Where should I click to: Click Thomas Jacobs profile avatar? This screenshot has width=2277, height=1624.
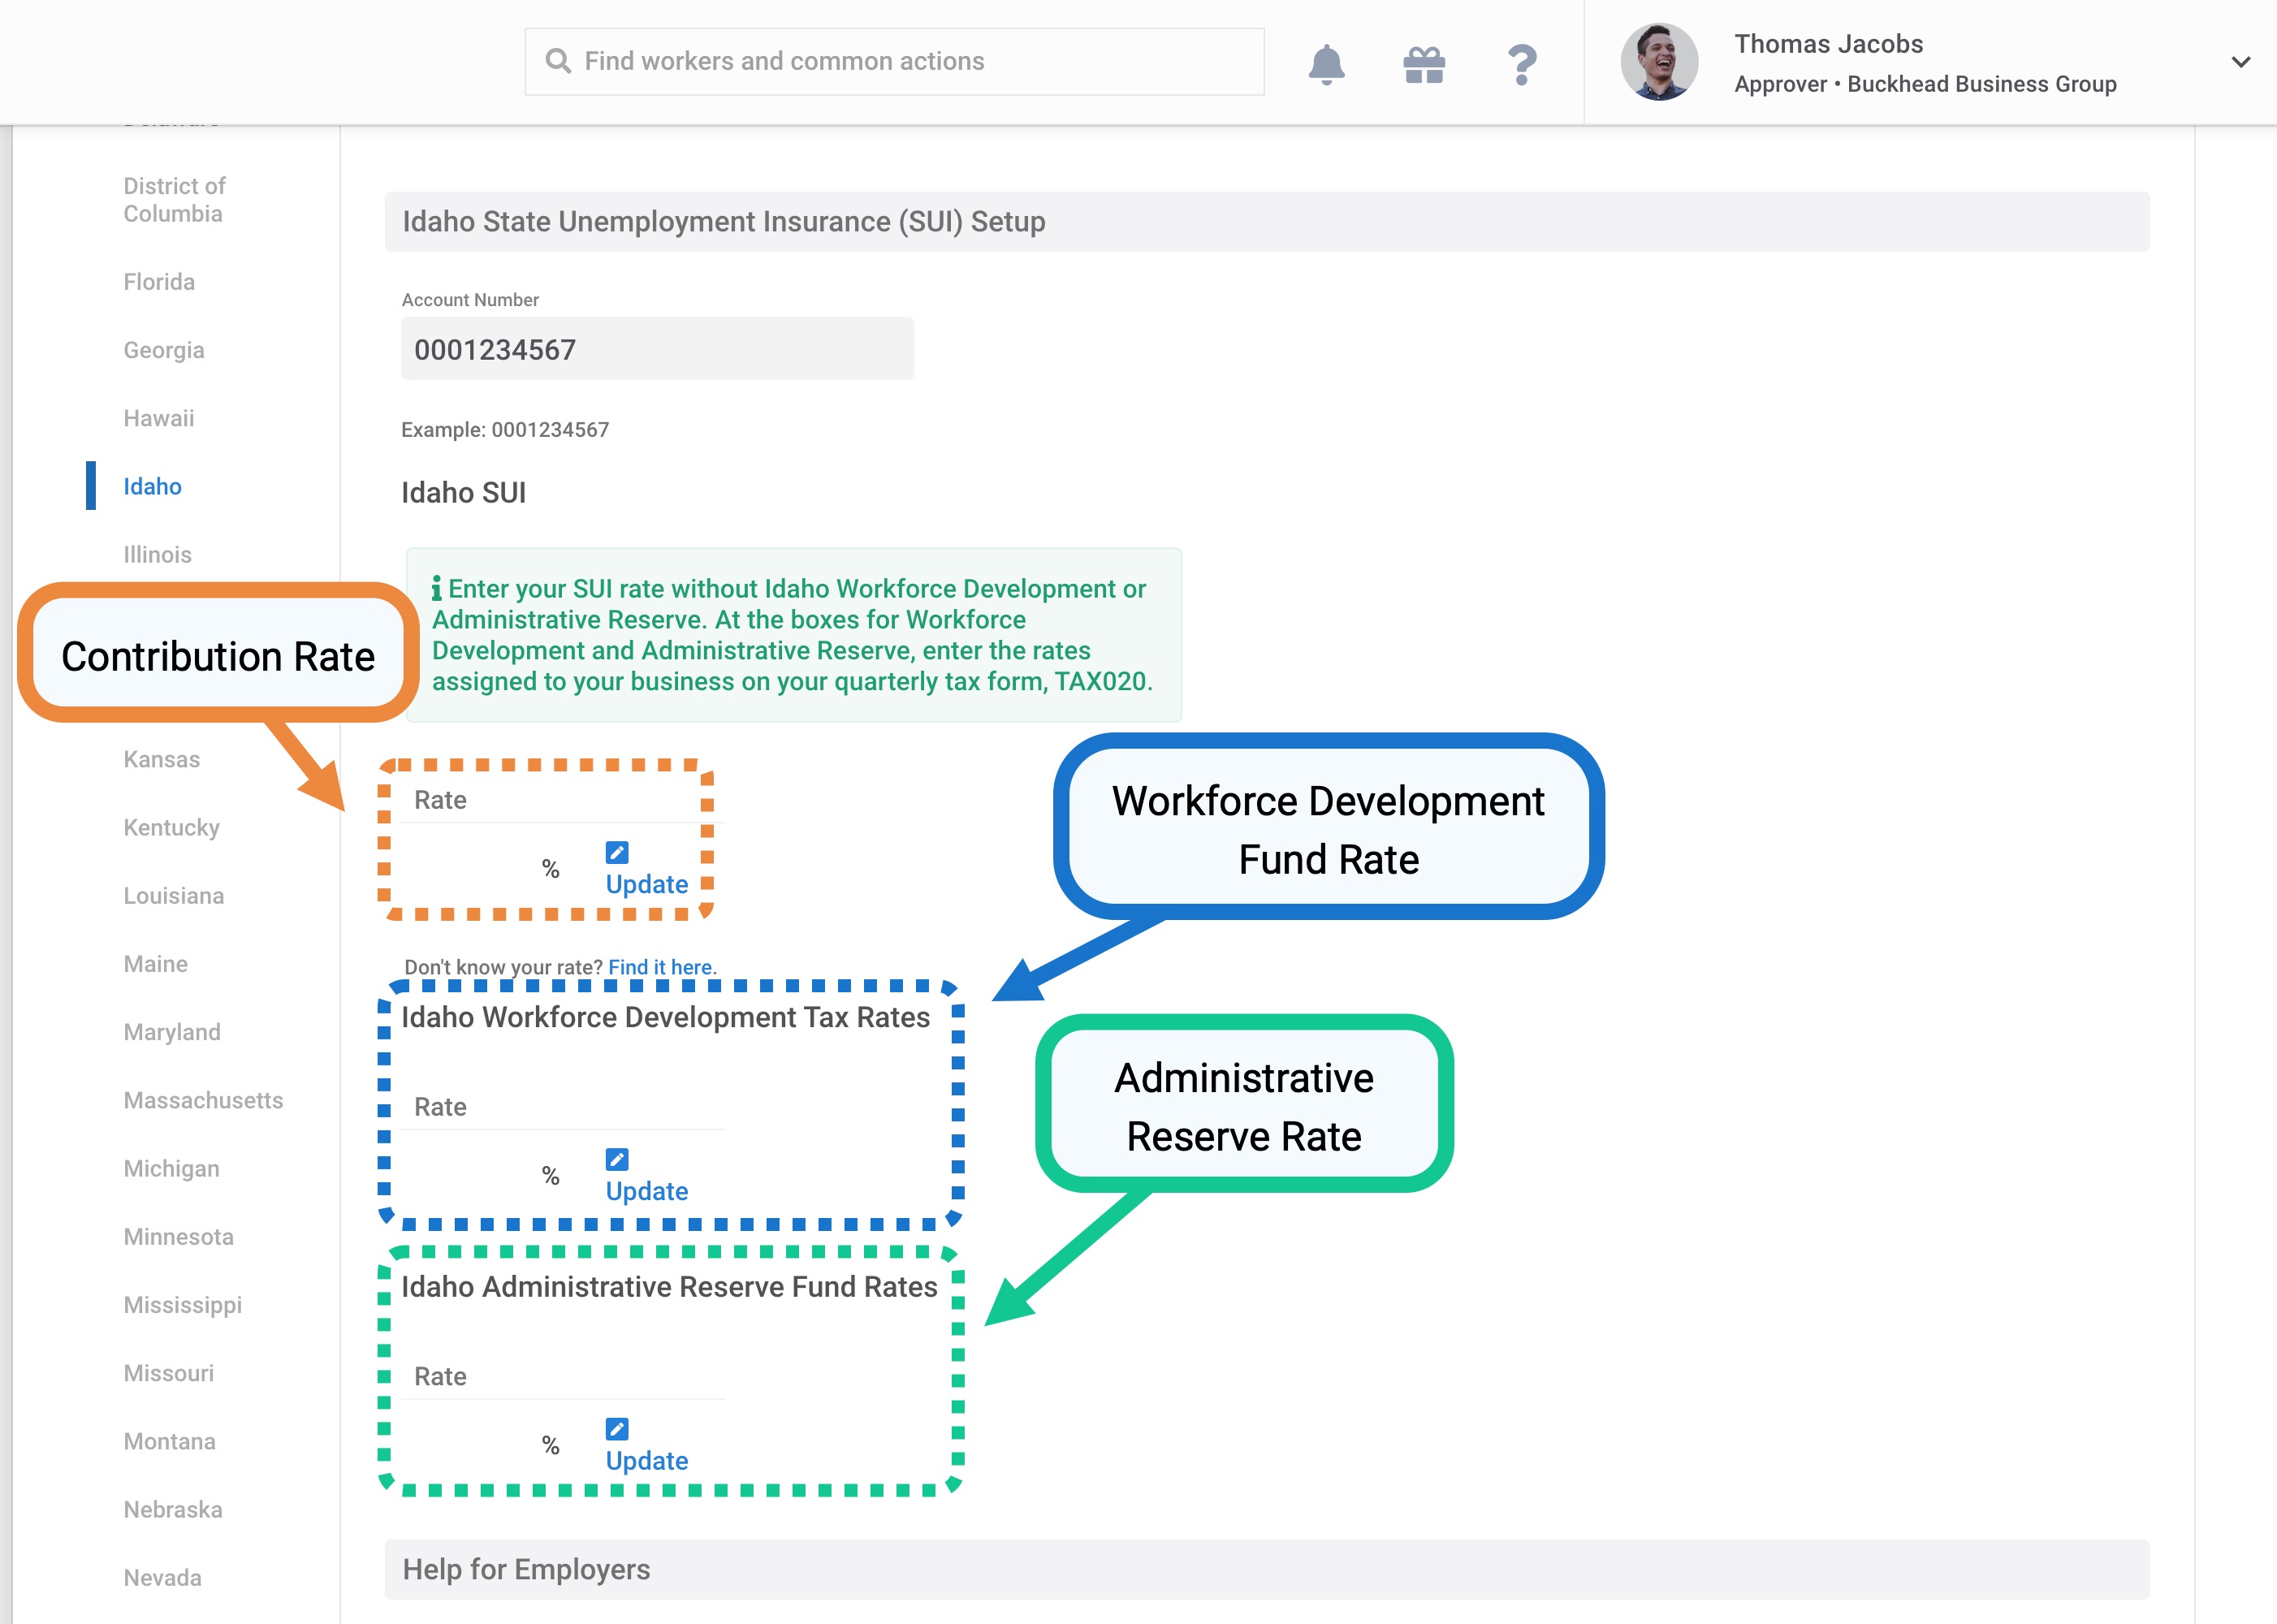click(x=1659, y=62)
